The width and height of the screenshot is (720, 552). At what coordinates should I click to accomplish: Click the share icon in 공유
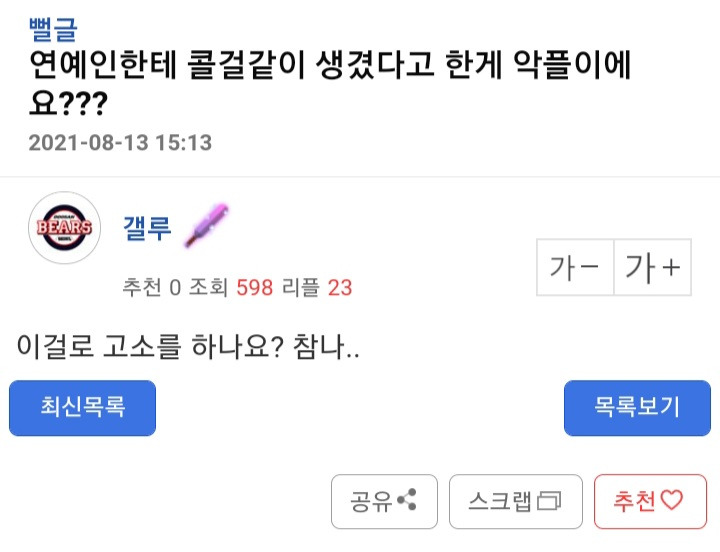pos(407,500)
